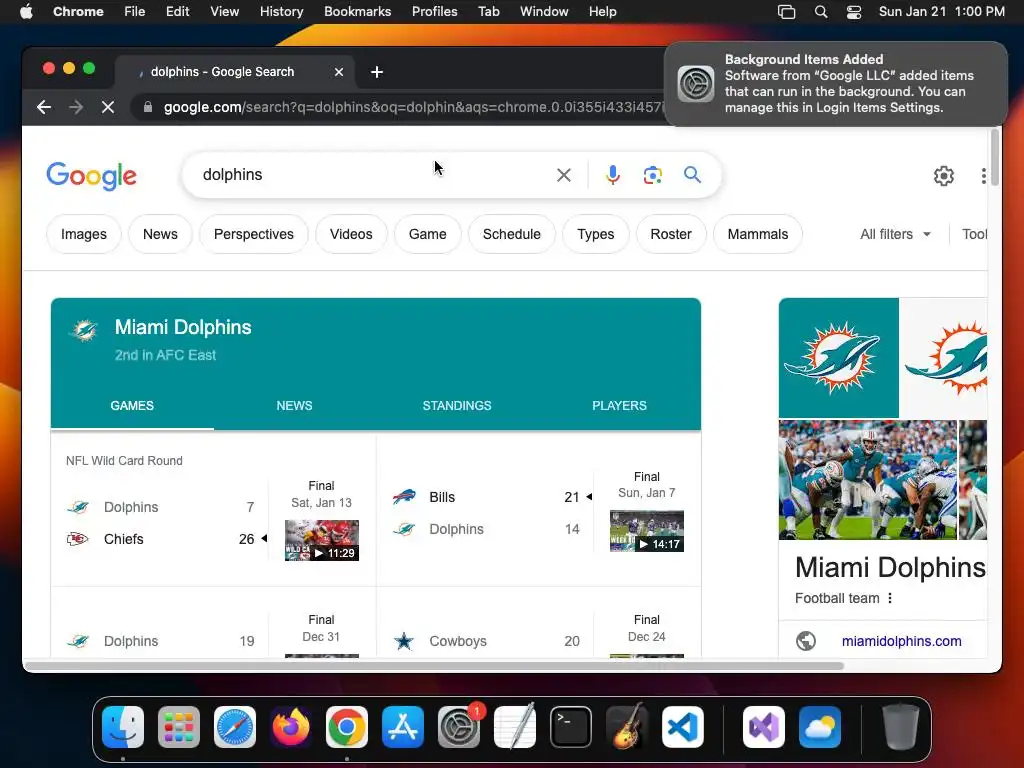
Task: Open System Settings from the dock
Action: point(459,727)
